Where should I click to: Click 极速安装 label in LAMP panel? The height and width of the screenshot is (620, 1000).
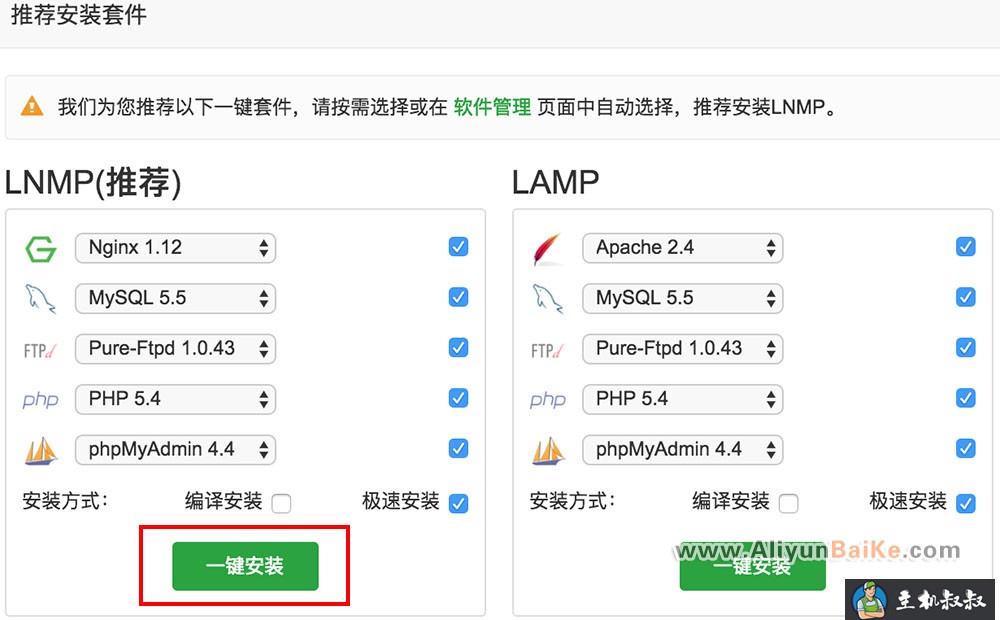tap(908, 501)
